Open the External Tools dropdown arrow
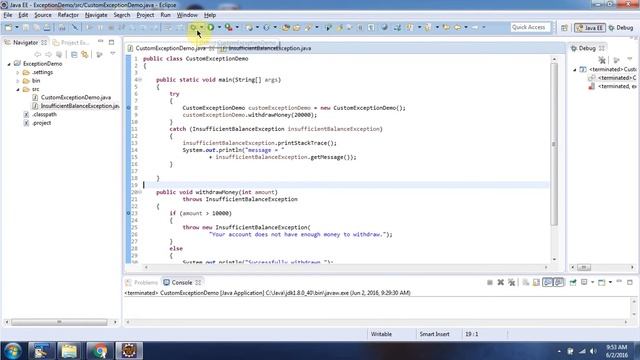 pyautogui.click(x=237, y=27)
